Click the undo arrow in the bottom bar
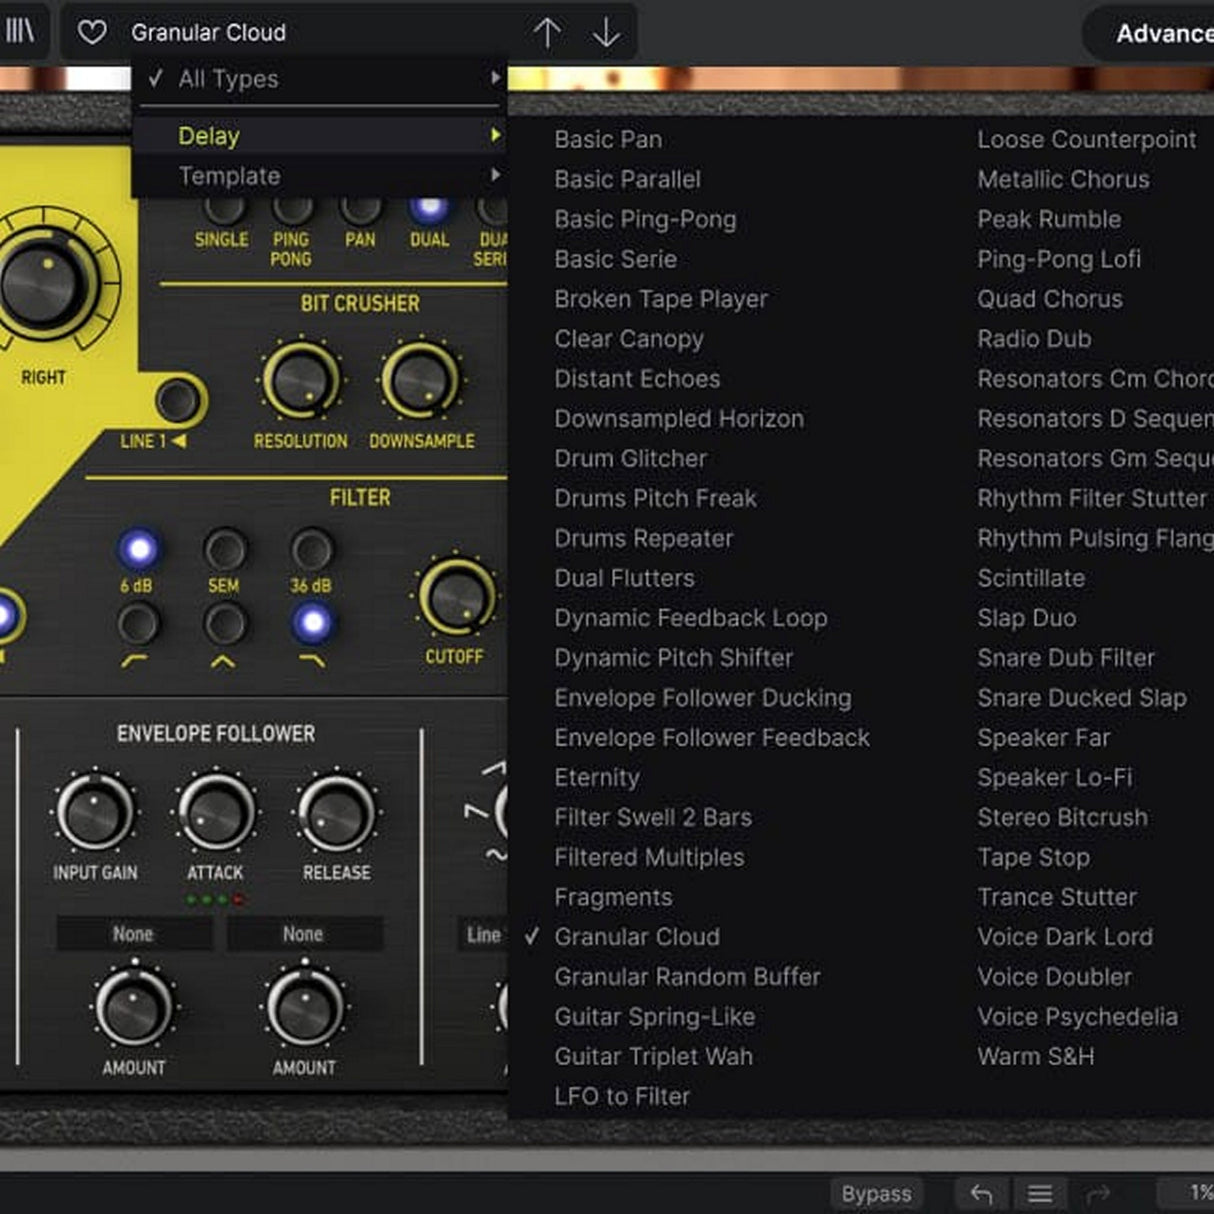Image resolution: width=1214 pixels, height=1214 pixels. (x=980, y=1193)
